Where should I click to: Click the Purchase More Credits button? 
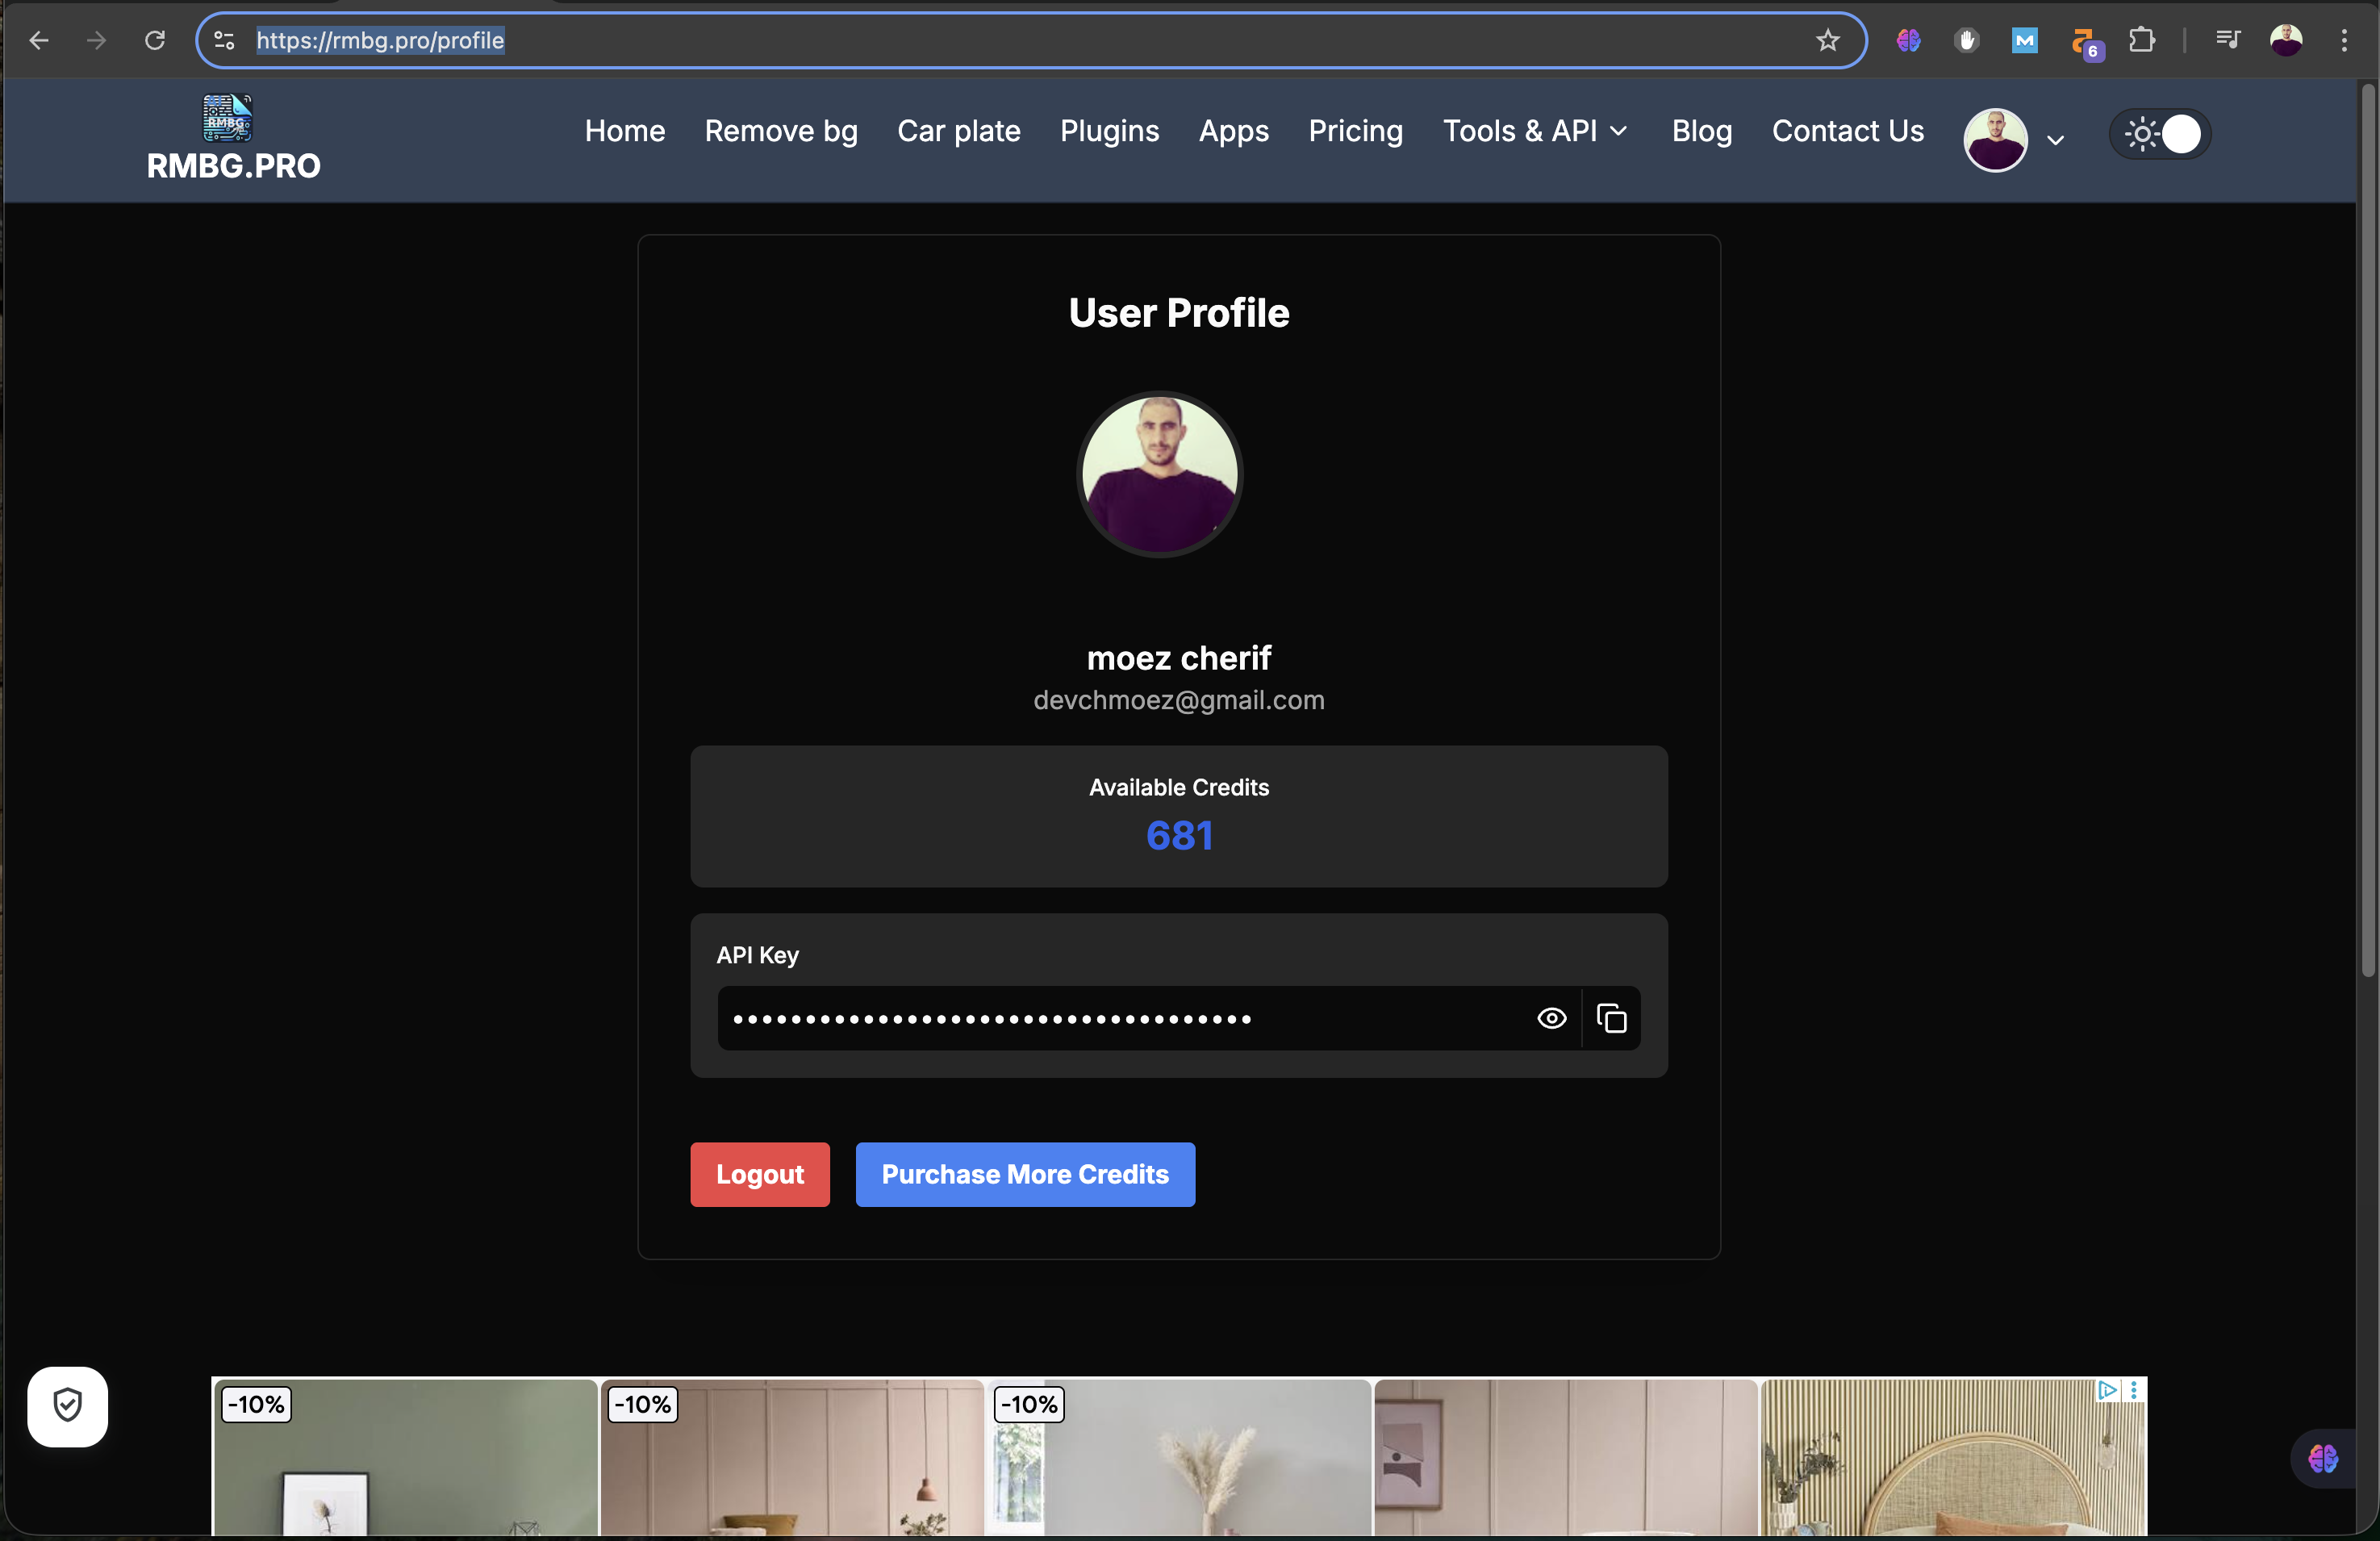(1024, 1174)
